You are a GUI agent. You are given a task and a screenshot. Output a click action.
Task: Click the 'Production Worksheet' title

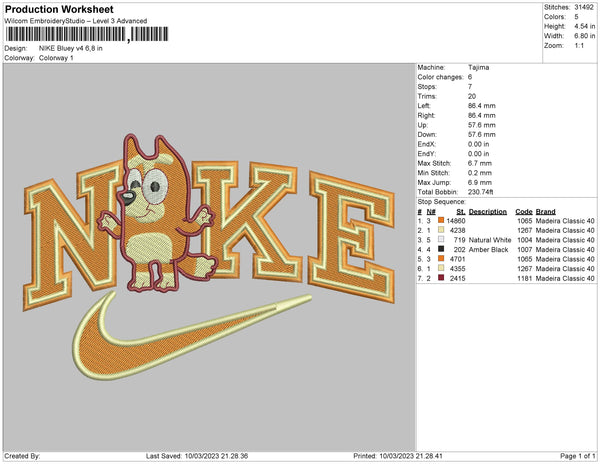tap(59, 9)
